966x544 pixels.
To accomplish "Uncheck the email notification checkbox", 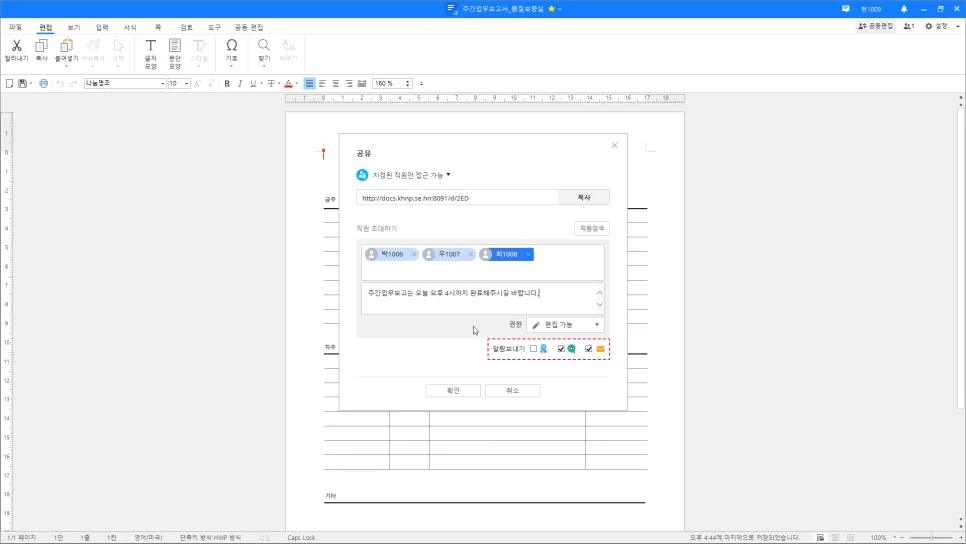I will (588, 349).
